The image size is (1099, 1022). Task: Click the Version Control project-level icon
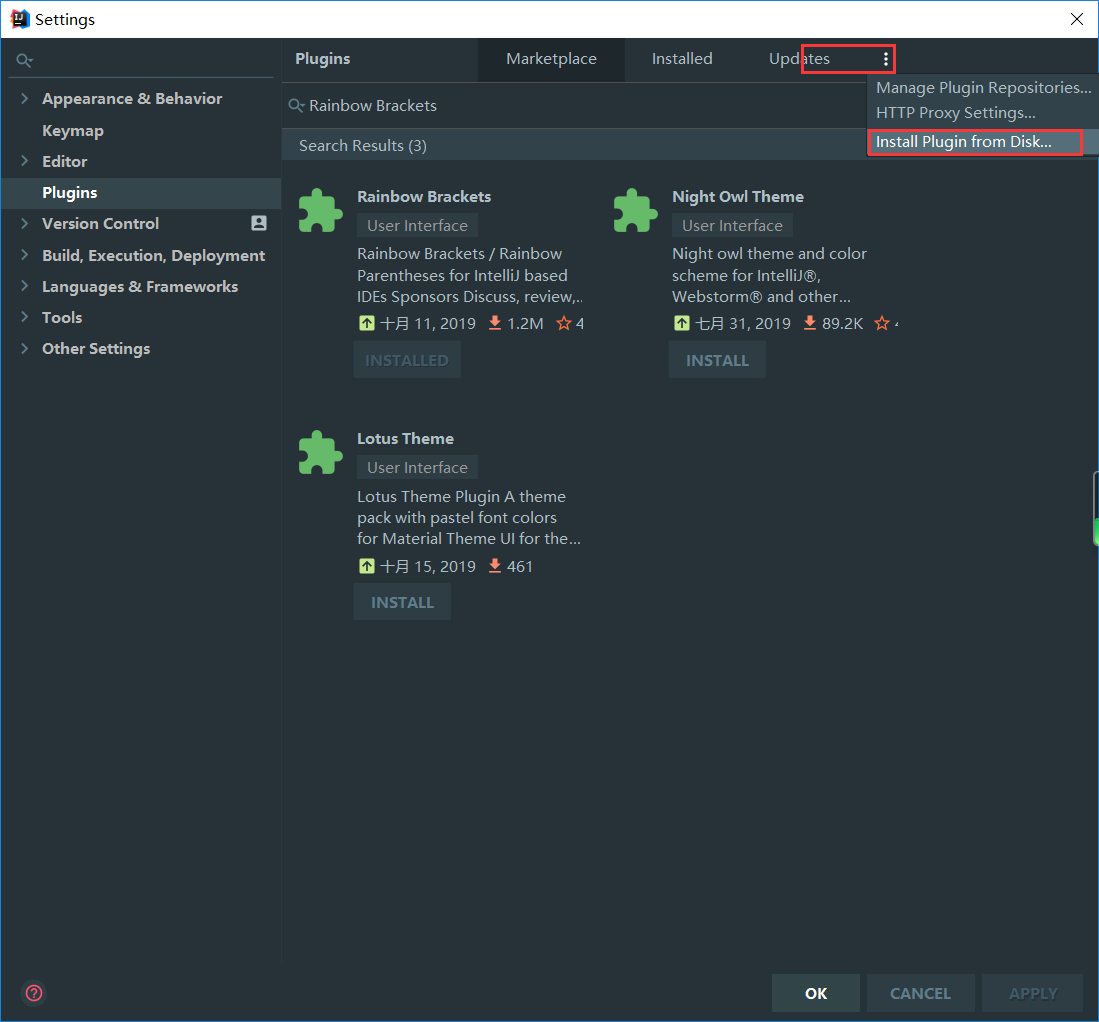(259, 224)
